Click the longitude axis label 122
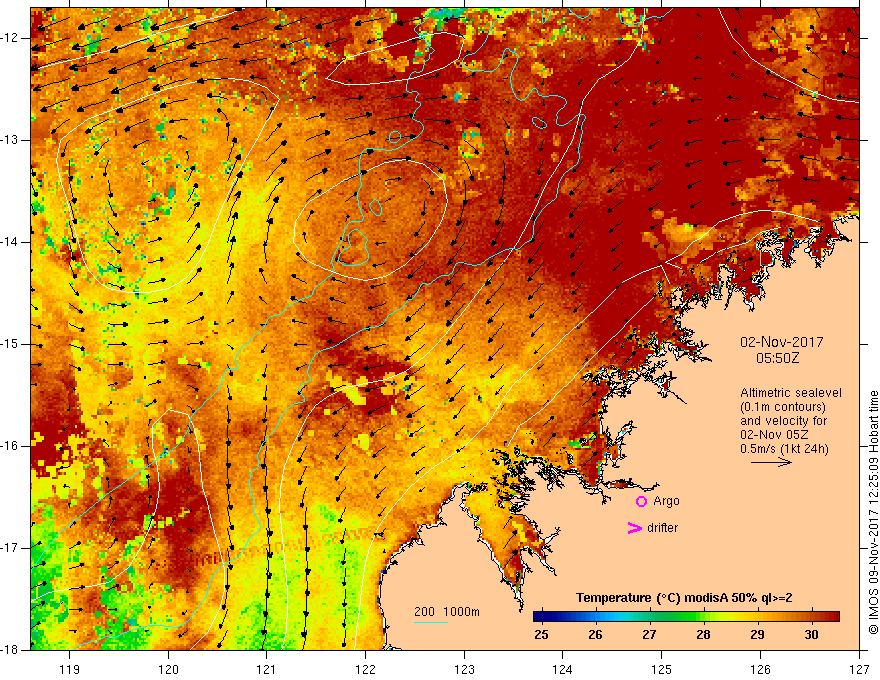 [x=365, y=669]
